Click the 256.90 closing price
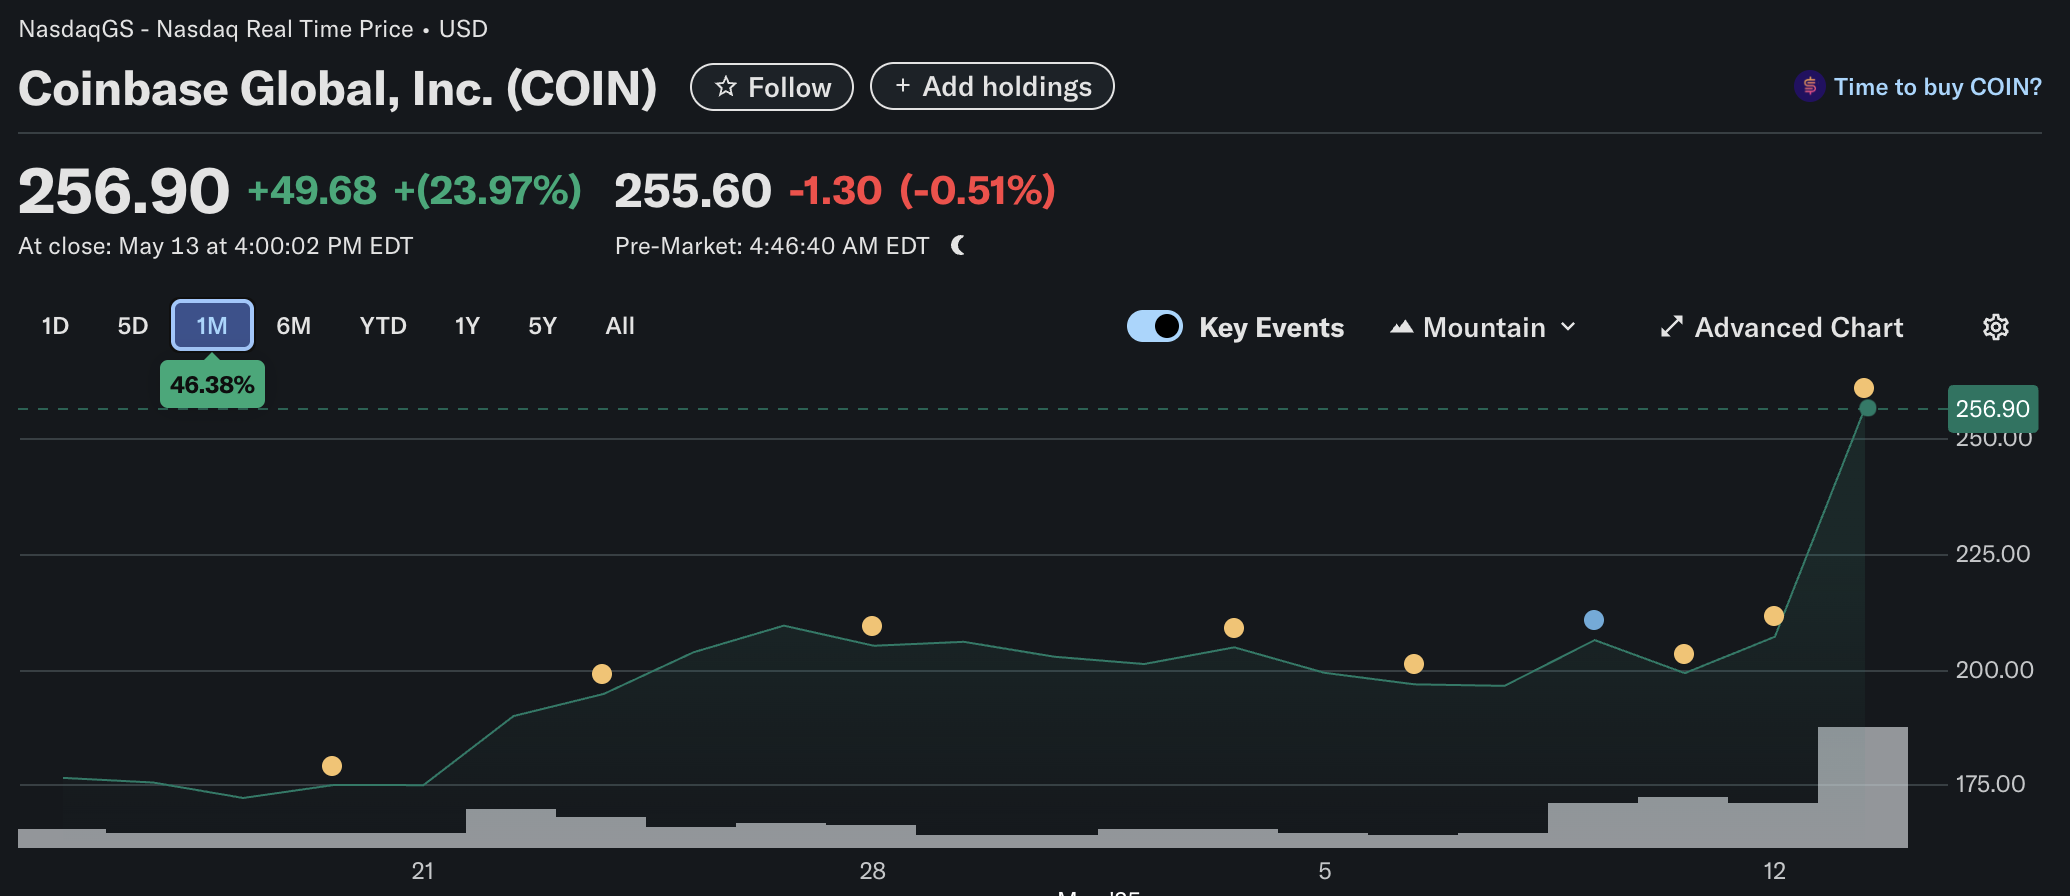The image size is (2070, 896). click(x=124, y=191)
